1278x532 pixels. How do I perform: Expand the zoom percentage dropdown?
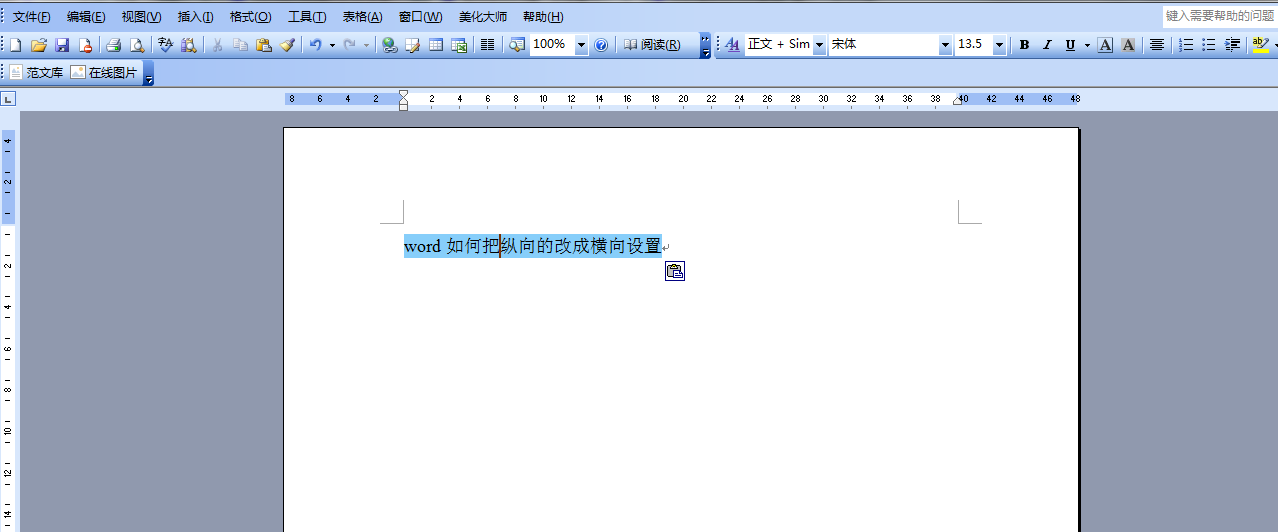click(x=581, y=45)
